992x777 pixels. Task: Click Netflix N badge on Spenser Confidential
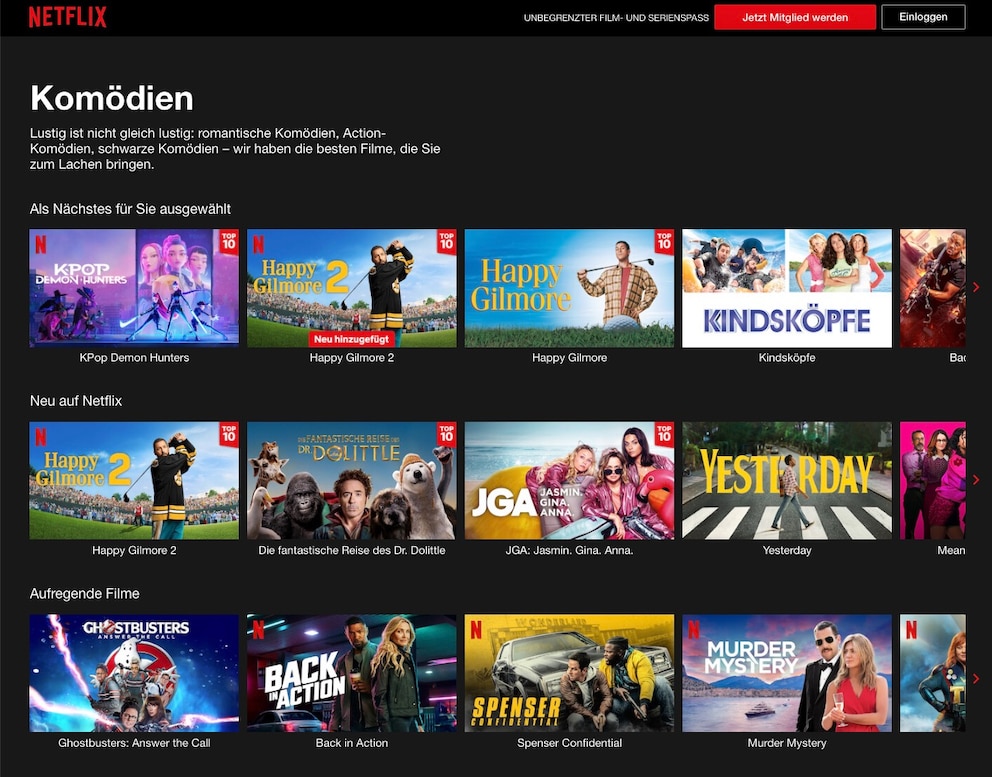click(x=476, y=630)
